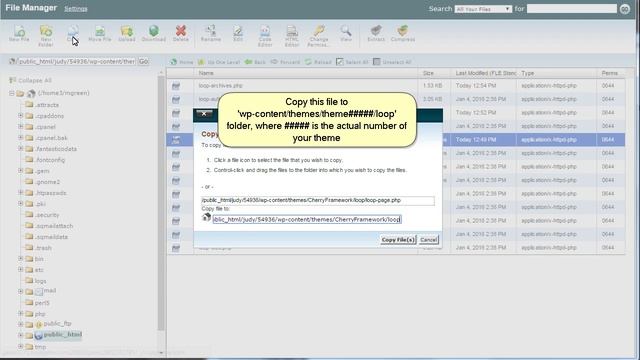Click the tree panel vertical scrollbar

(x=161, y=204)
